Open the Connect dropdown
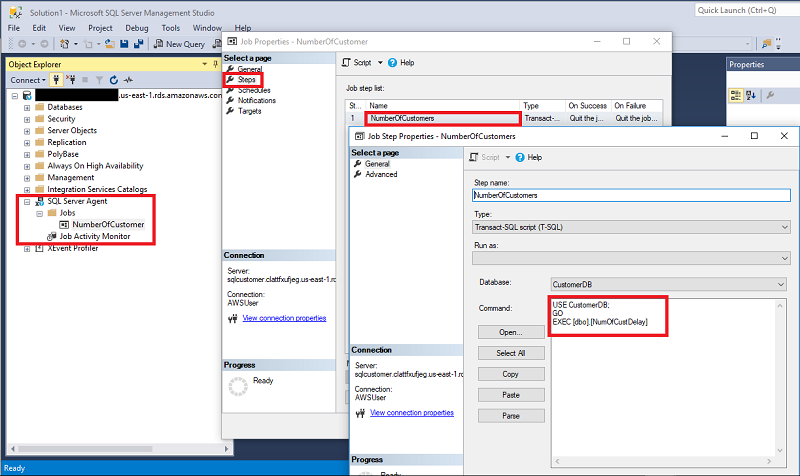 (x=28, y=80)
